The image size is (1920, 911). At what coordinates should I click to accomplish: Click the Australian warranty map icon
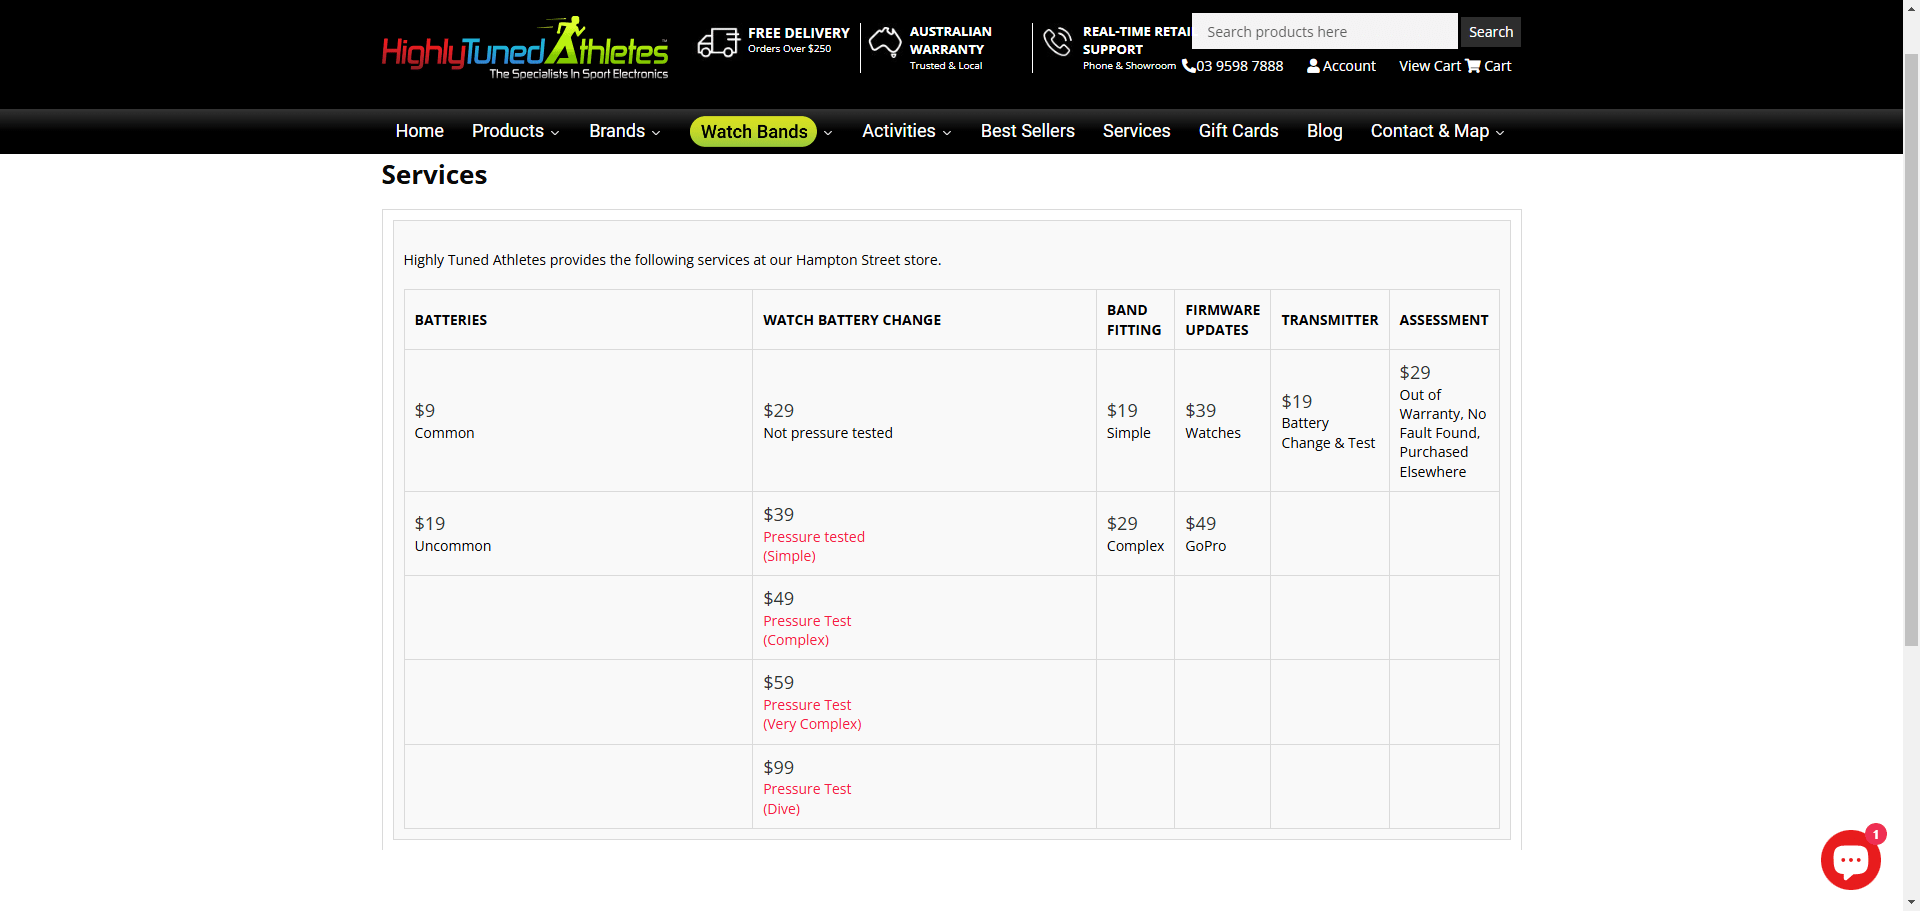click(x=884, y=42)
